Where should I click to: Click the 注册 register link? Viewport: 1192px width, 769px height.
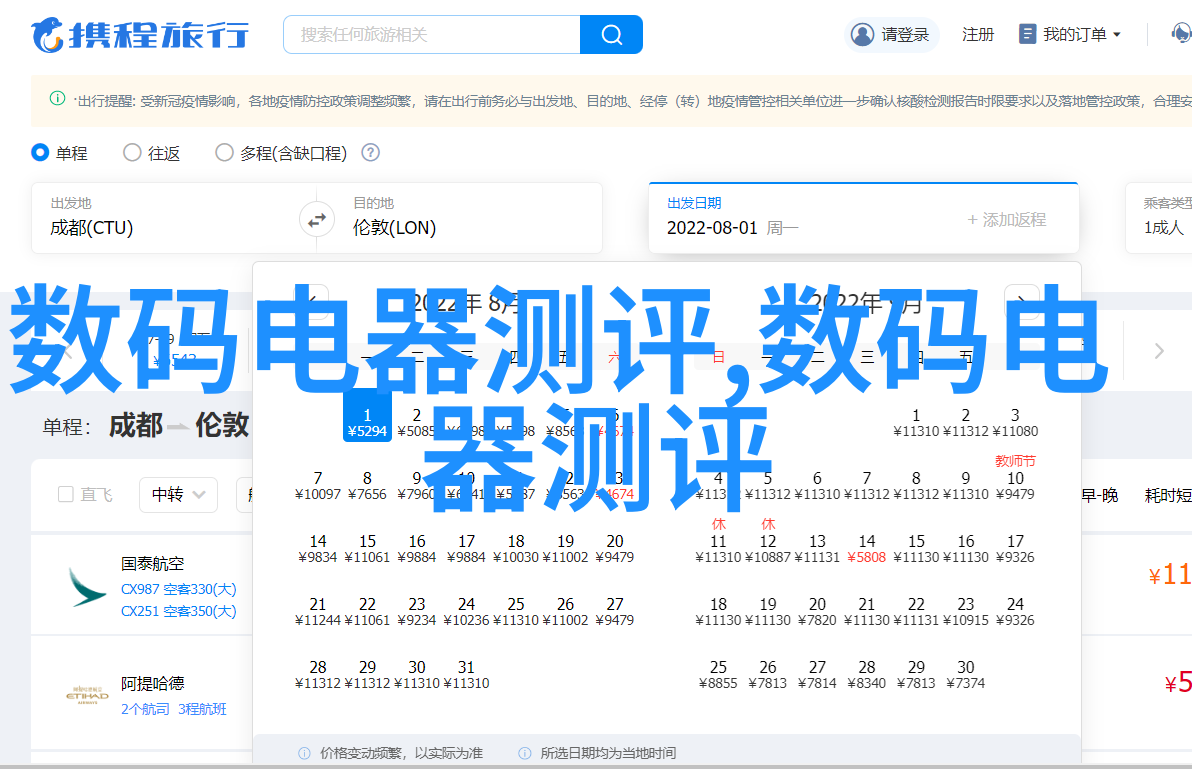pyautogui.click(x=978, y=34)
